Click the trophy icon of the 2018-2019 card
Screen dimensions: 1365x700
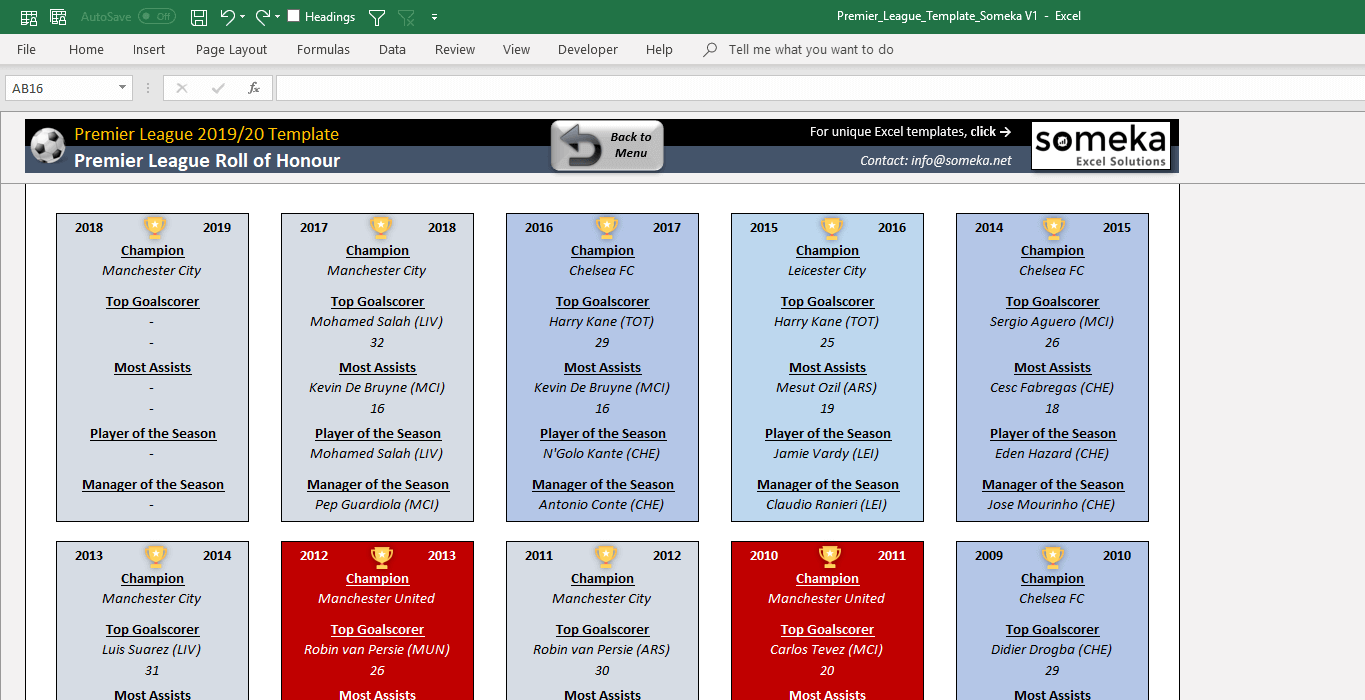coord(154,227)
